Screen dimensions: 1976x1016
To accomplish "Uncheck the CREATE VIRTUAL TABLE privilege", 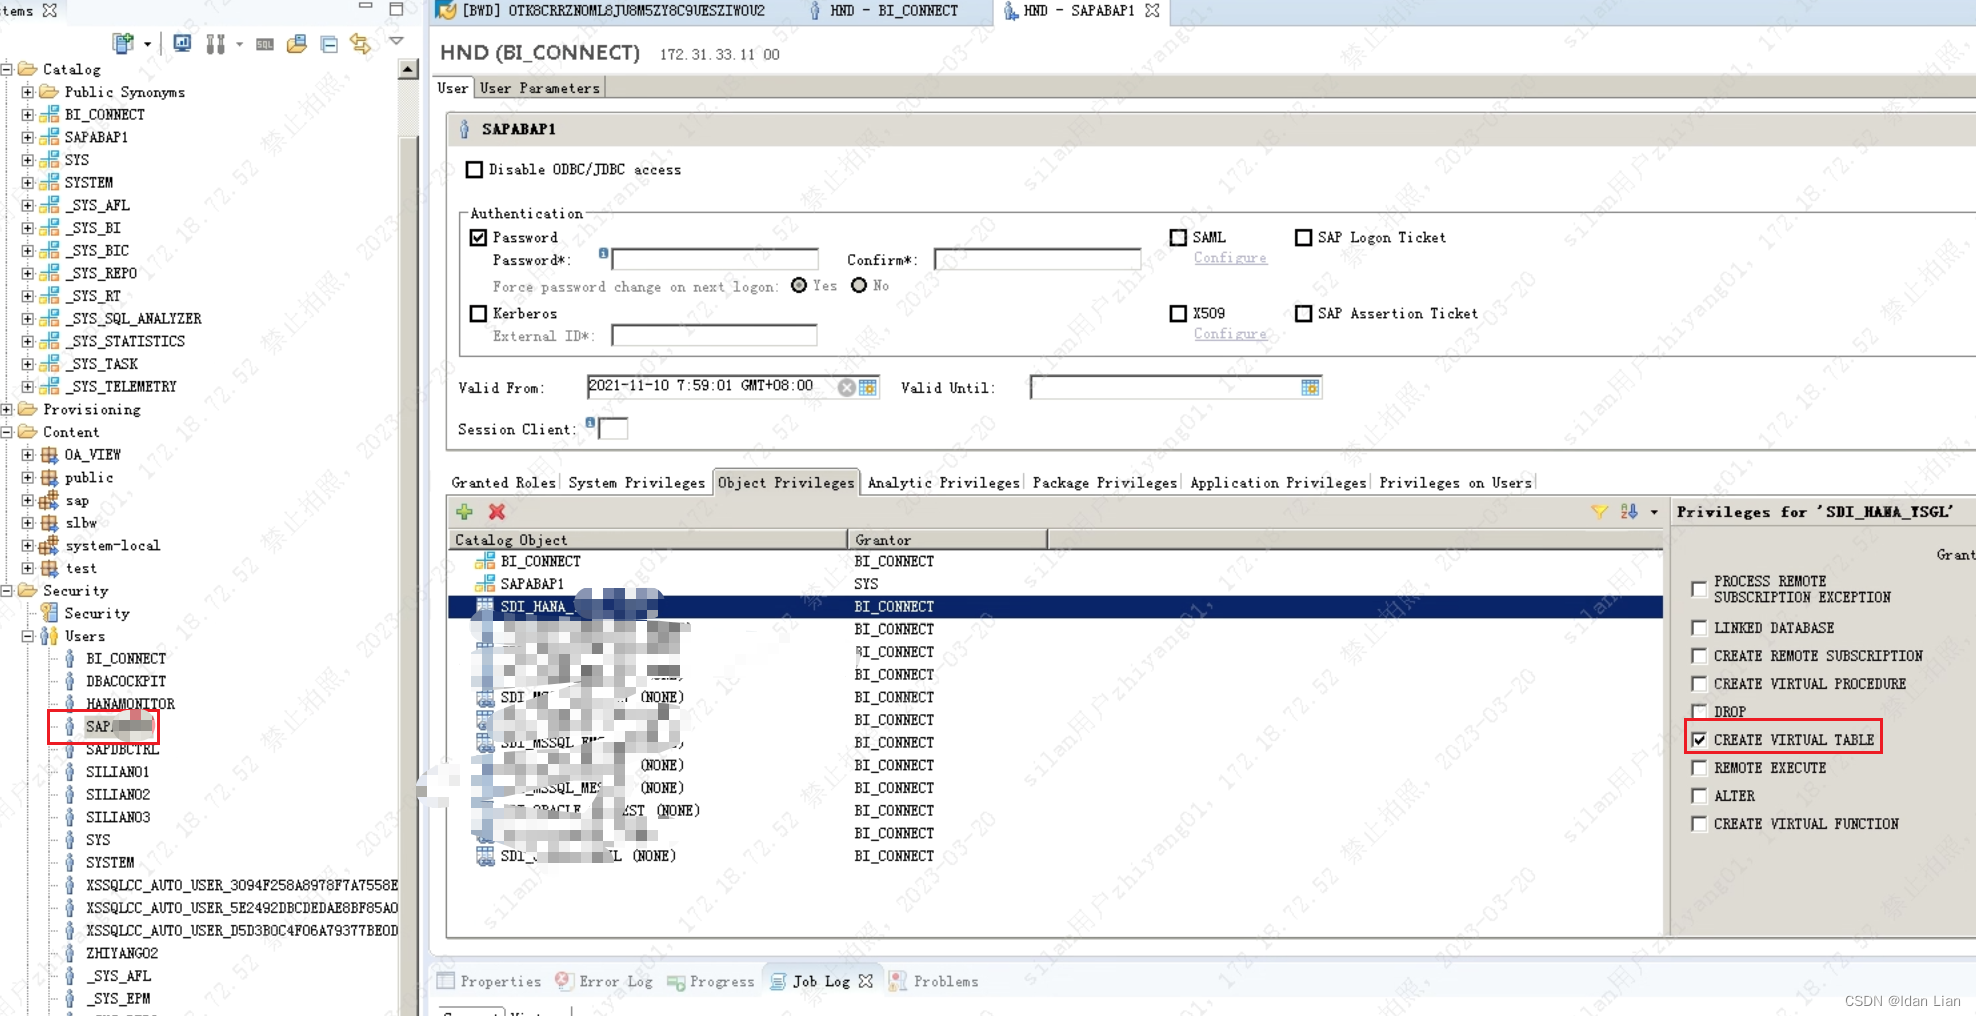I will [1700, 740].
